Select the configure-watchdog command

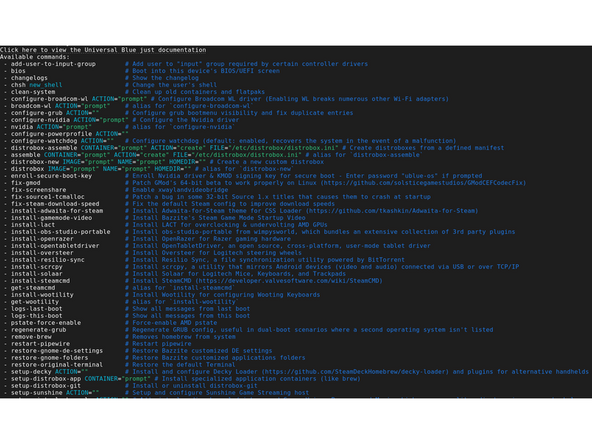pyautogui.click(x=44, y=141)
